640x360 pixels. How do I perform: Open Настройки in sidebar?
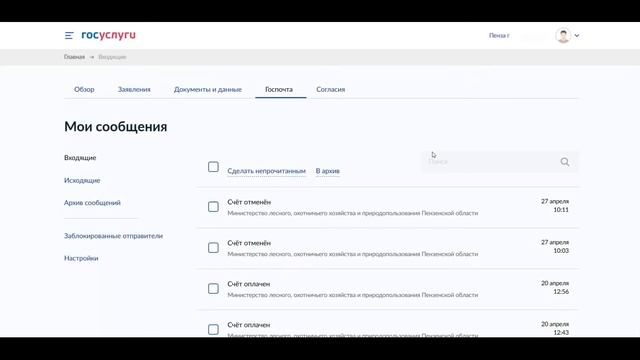click(x=81, y=258)
